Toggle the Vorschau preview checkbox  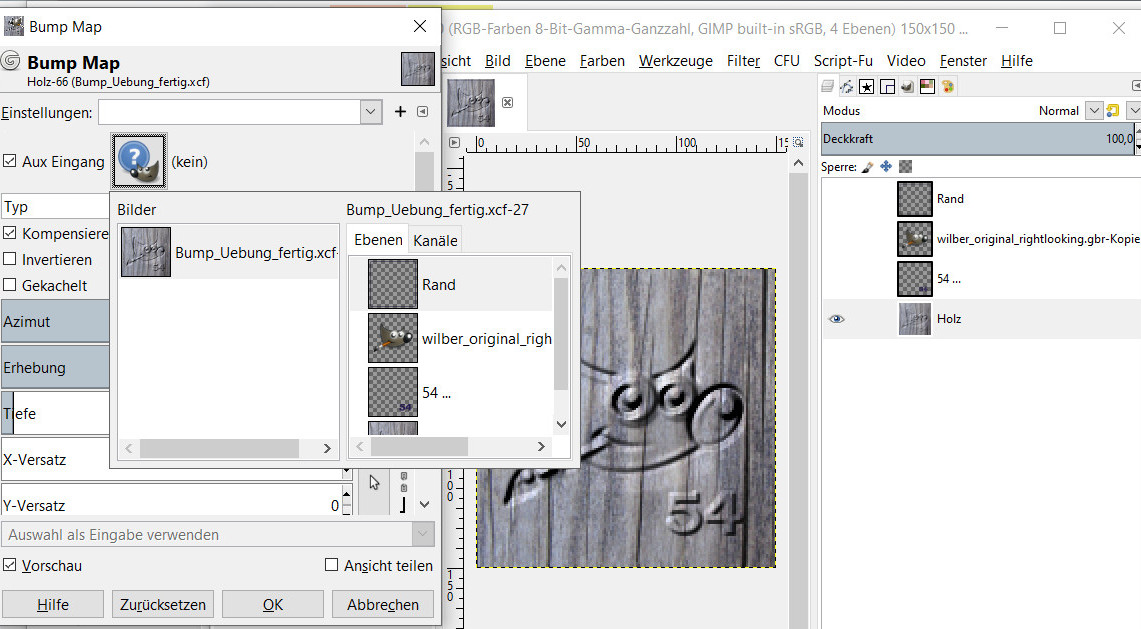coord(10,565)
